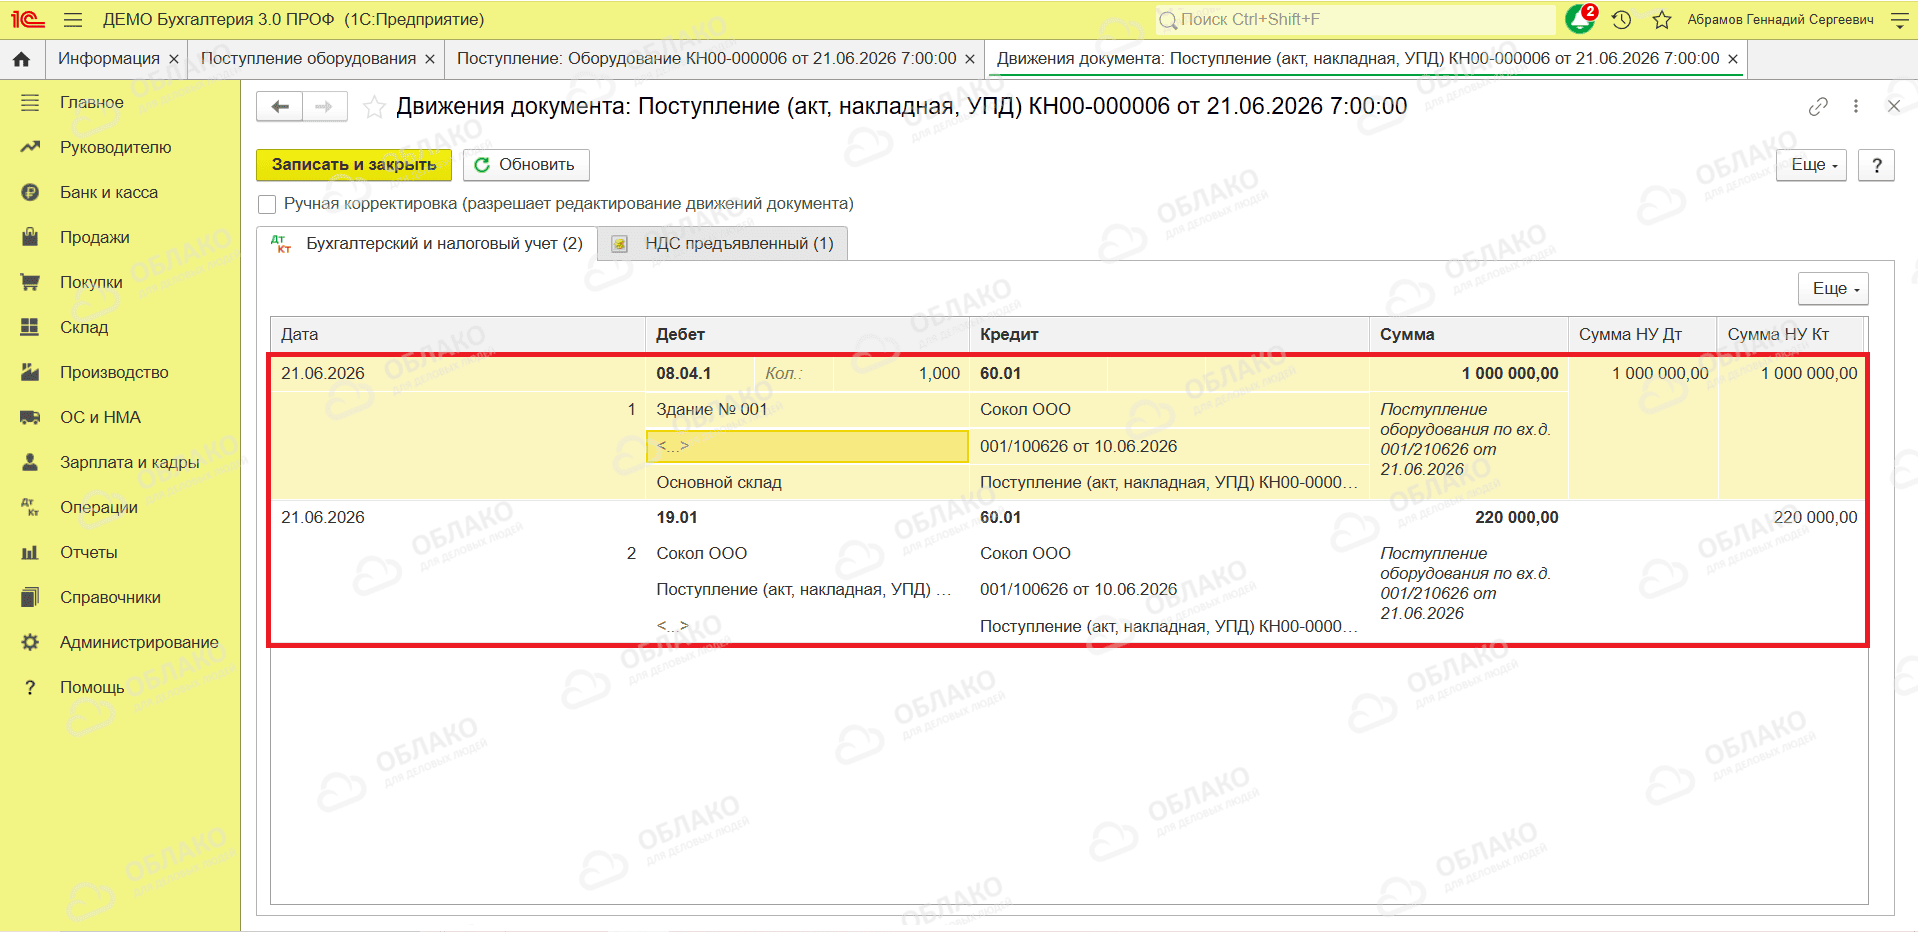The image size is (1918, 932).
Task: Select highlighted <...> cell in row one
Action: tap(807, 447)
